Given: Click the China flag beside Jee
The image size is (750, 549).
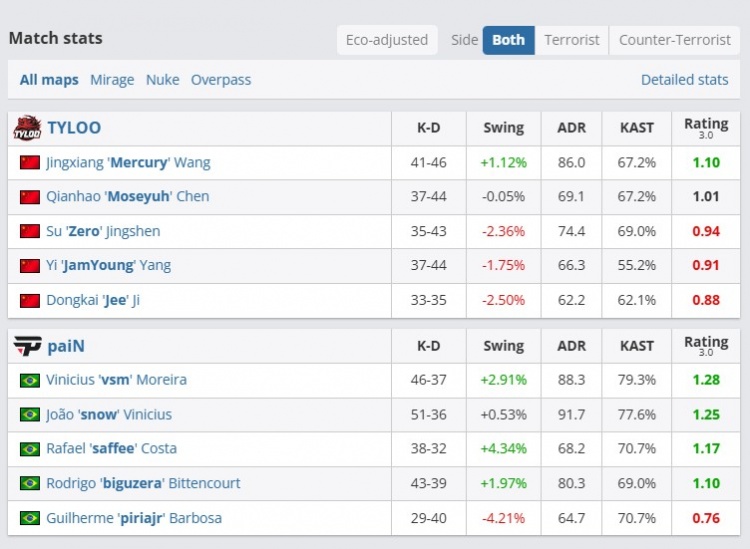Looking at the screenshot, I should (30, 300).
